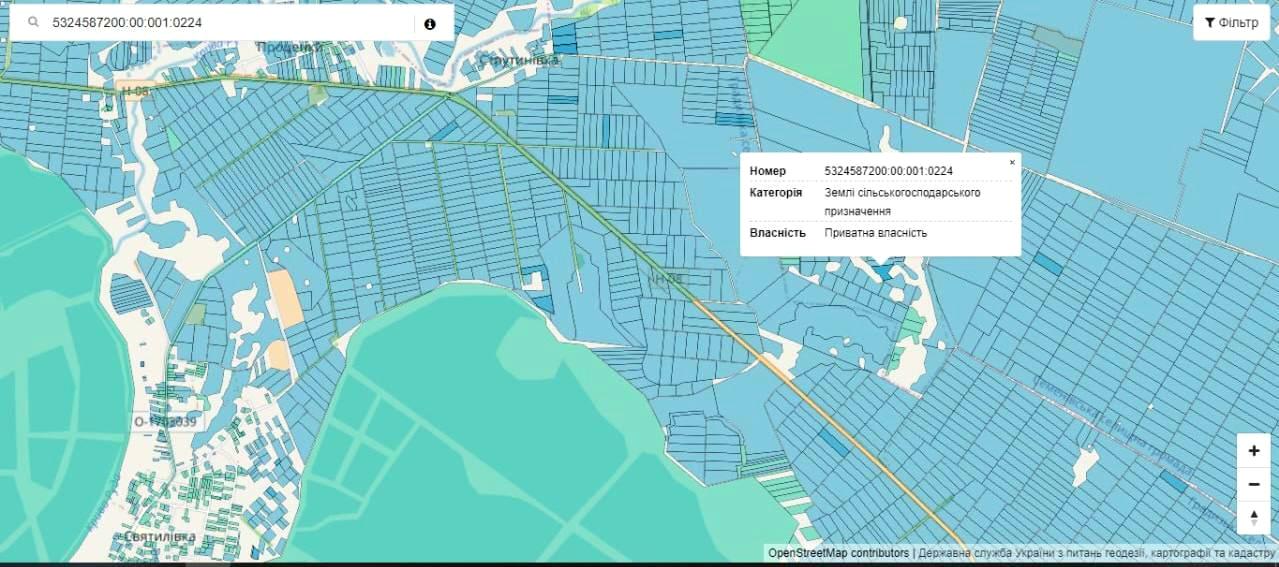Click the Приватна власність text in popup
The width and height of the screenshot is (1279, 567).
876,233
